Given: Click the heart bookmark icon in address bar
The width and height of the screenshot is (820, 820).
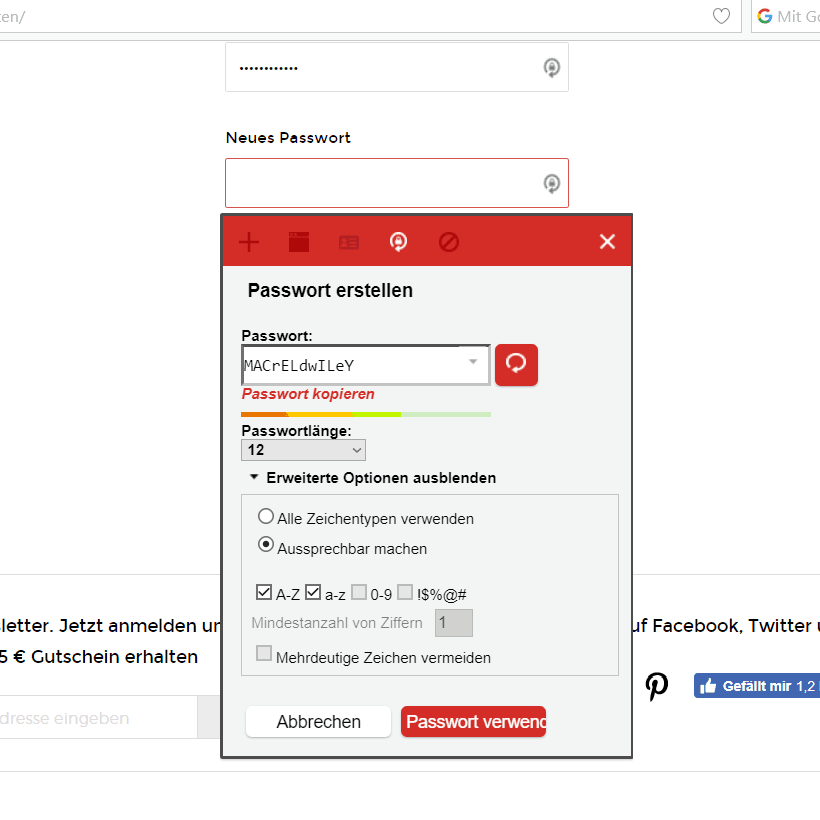Looking at the screenshot, I should click(x=721, y=16).
